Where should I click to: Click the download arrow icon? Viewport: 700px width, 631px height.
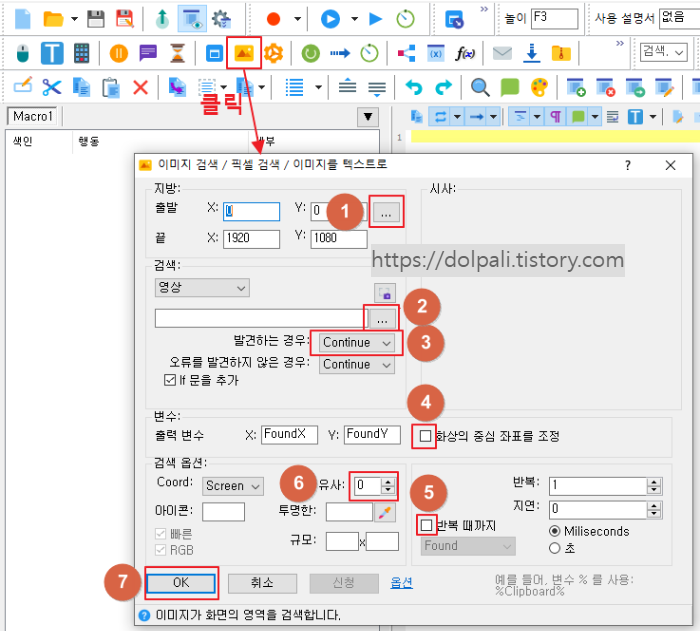coord(532,53)
